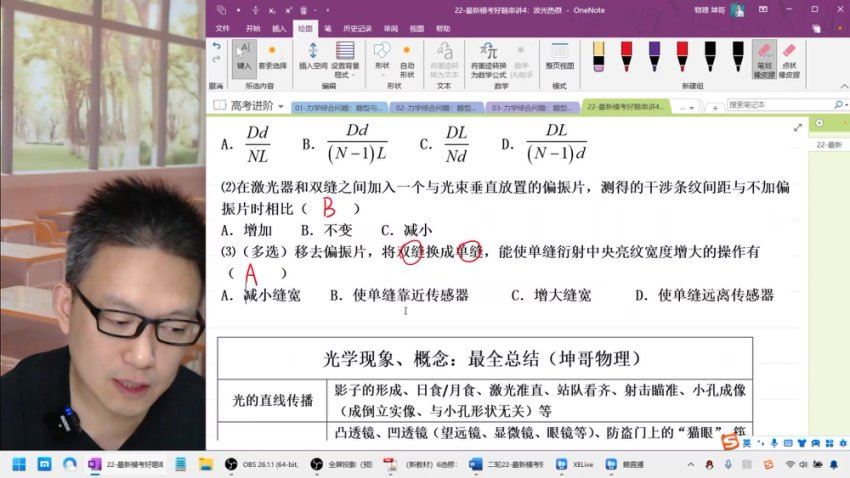Switch to section tab 02-力学综合问题
The width and height of the screenshot is (850, 478).
point(435,107)
